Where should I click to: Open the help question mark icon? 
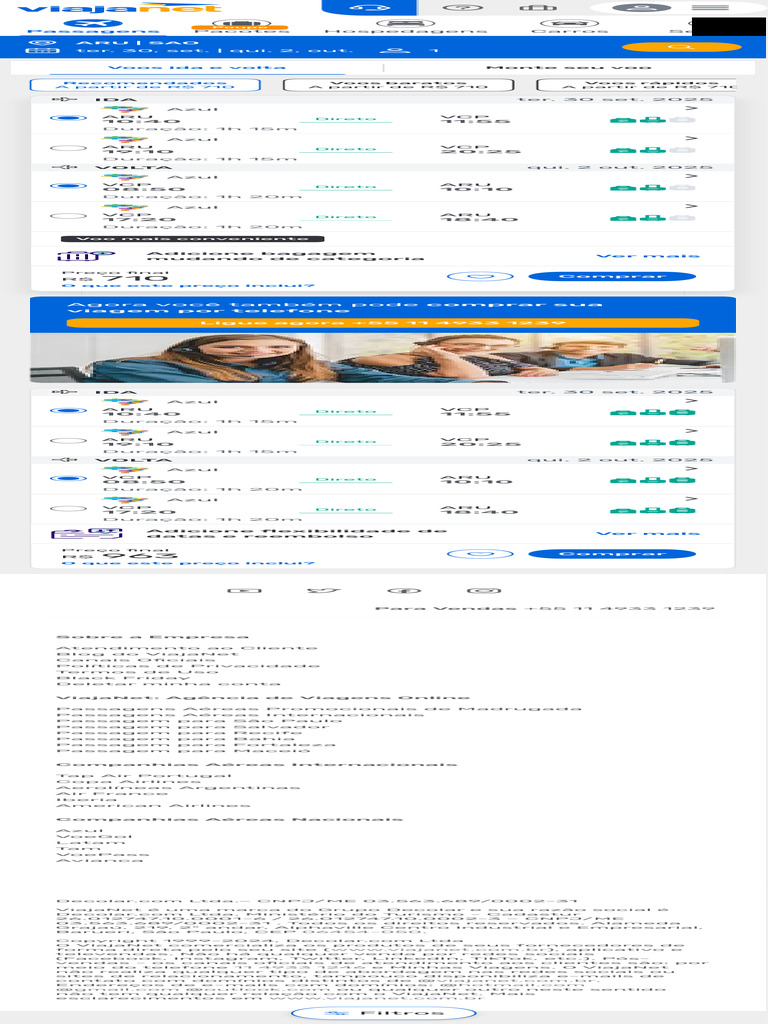[x=463, y=8]
